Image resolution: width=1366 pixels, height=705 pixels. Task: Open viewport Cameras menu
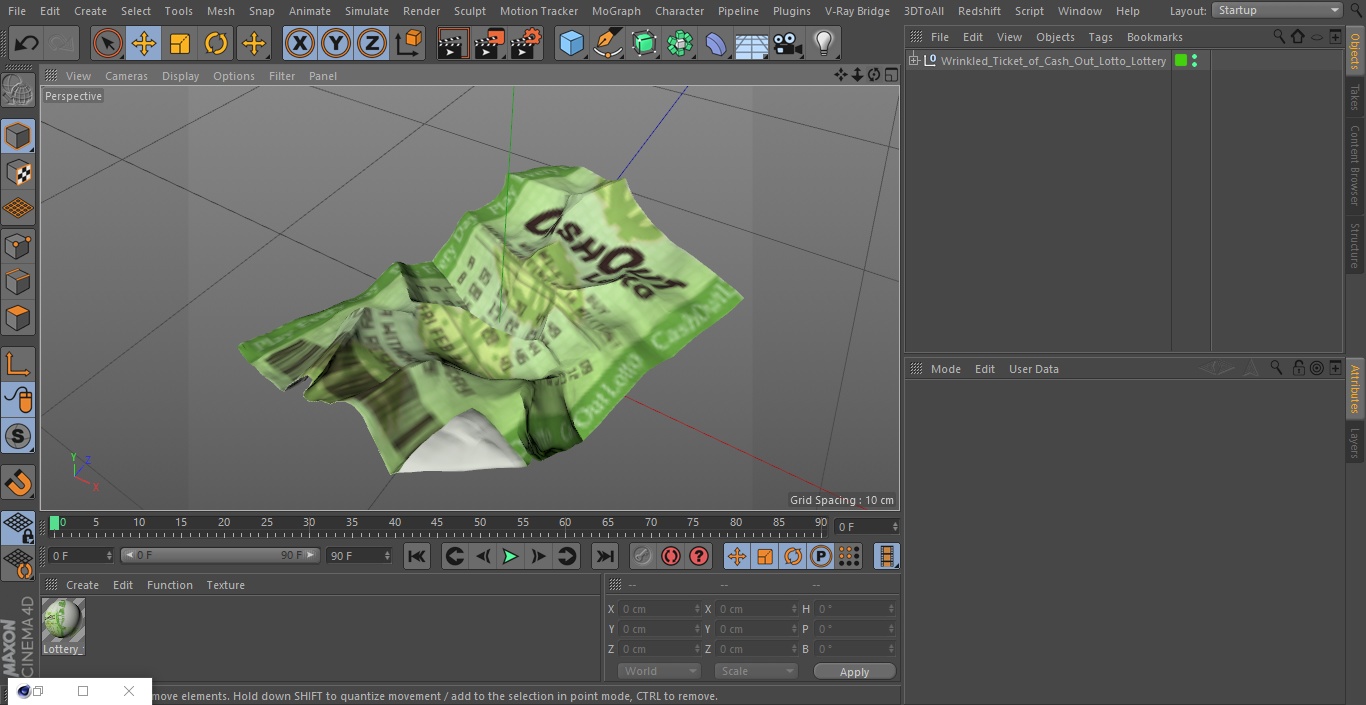(x=126, y=76)
